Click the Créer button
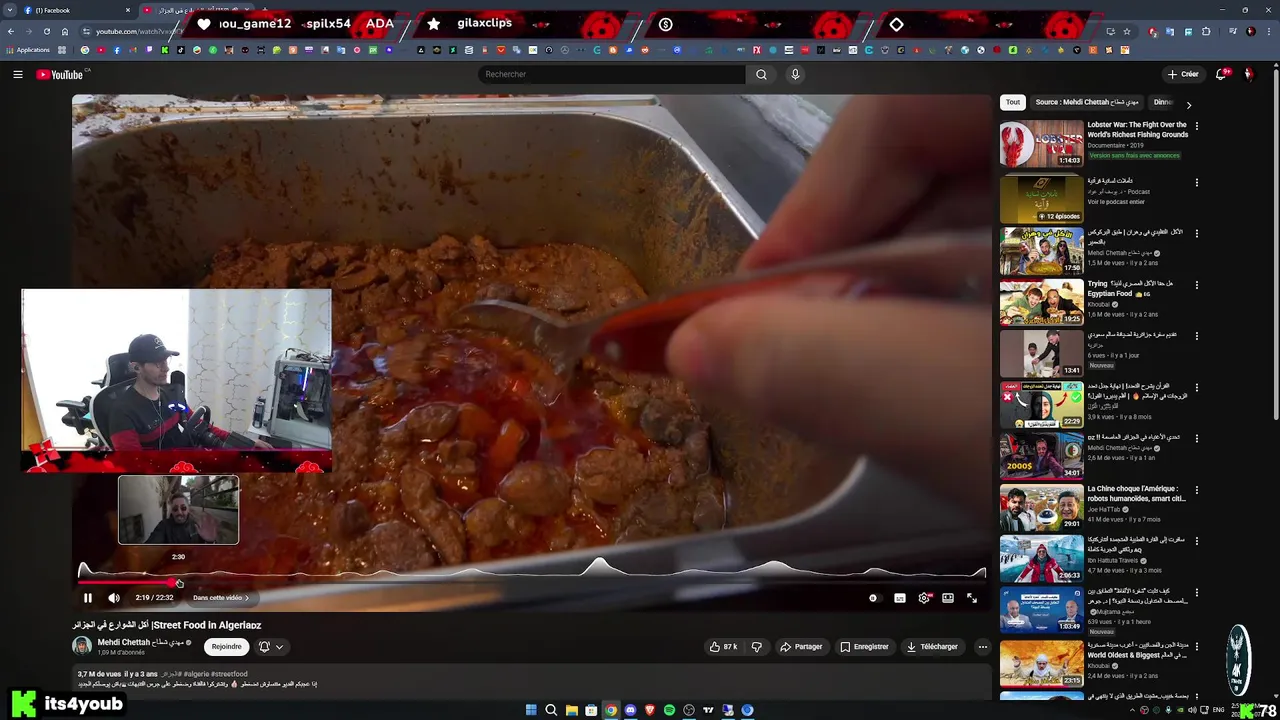The width and height of the screenshot is (1280, 720). click(1183, 74)
